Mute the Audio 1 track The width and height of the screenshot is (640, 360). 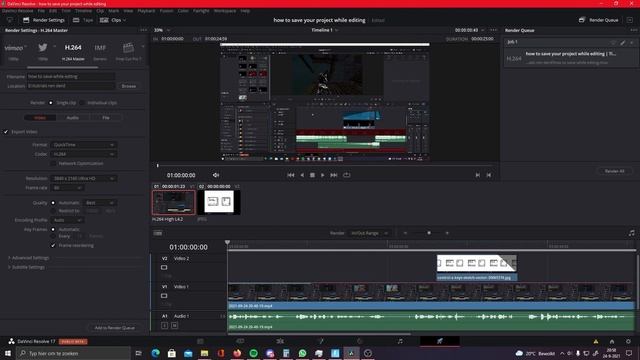174,325
